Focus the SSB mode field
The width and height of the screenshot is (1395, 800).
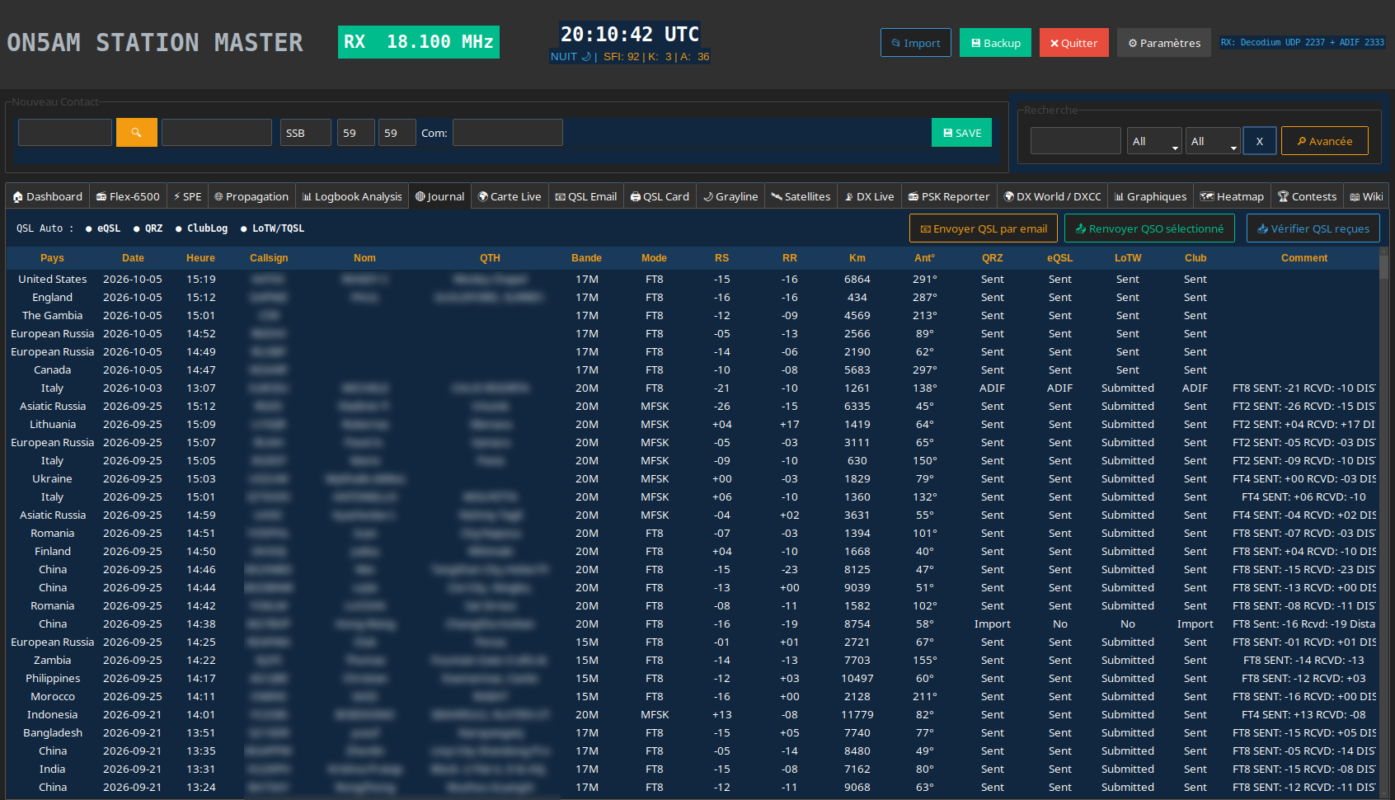pos(305,133)
